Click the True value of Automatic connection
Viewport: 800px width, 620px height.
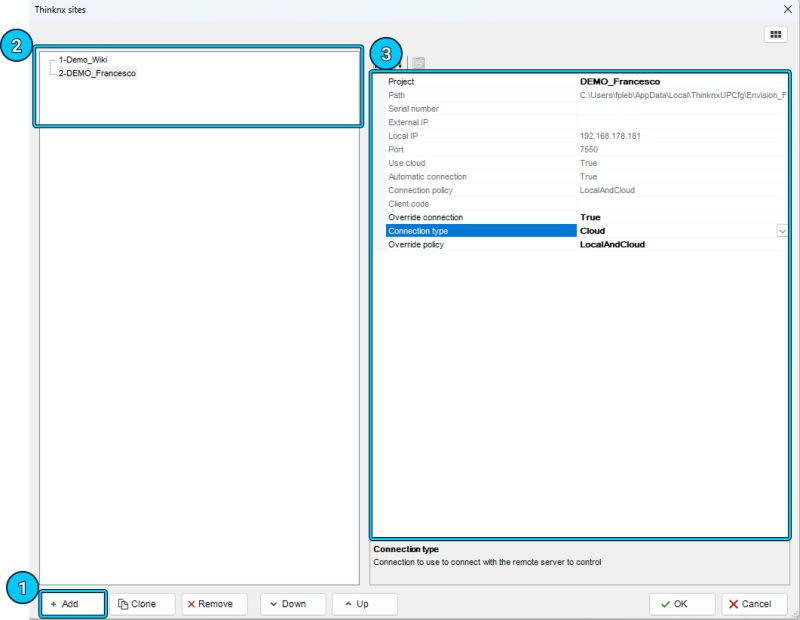click(588, 177)
